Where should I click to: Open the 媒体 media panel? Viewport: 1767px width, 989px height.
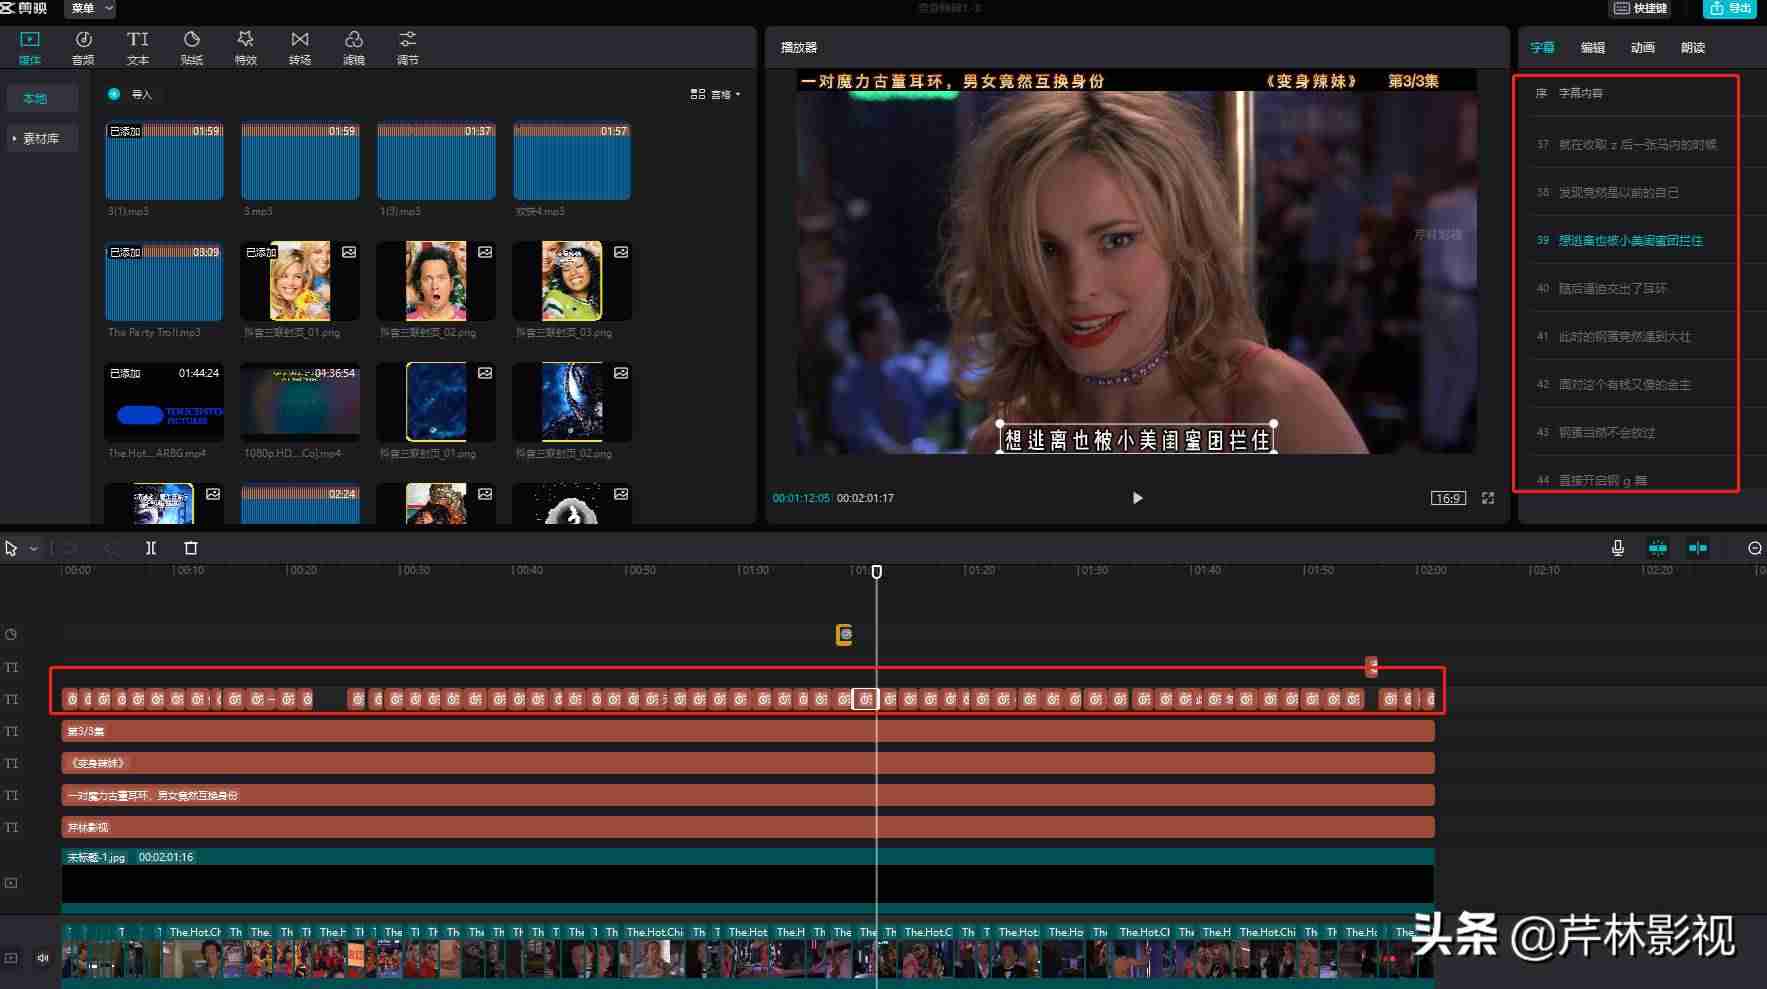pos(30,47)
